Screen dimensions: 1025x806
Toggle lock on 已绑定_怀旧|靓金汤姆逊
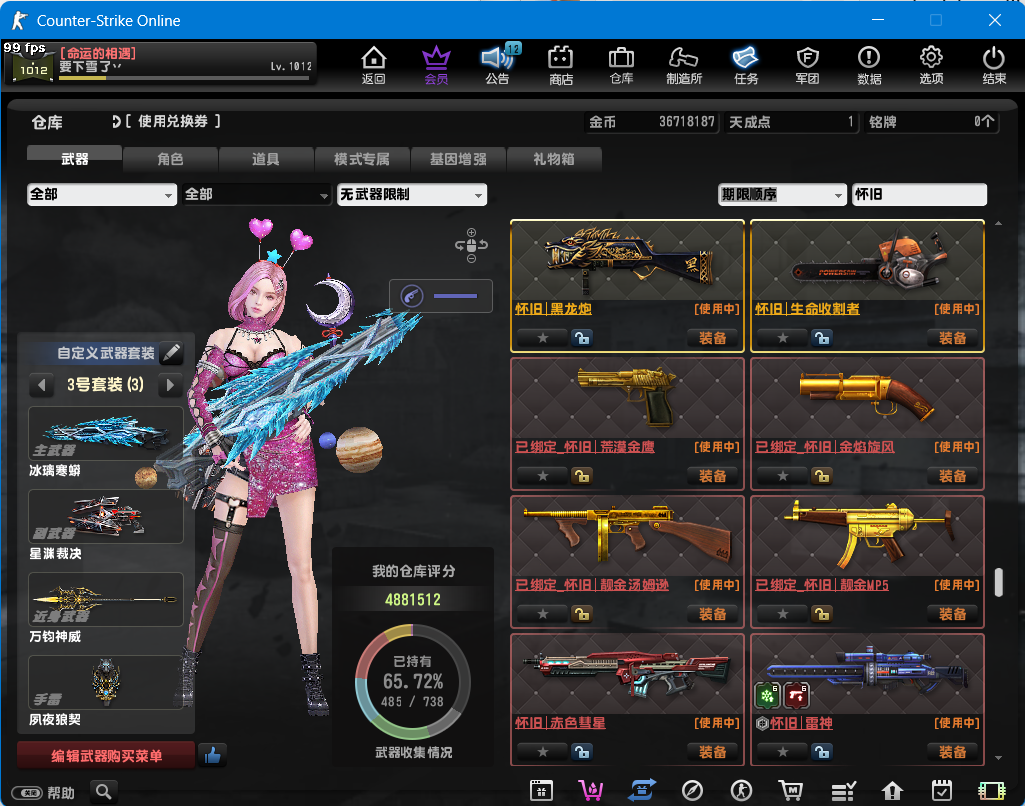pyautogui.click(x=581, y=614)
